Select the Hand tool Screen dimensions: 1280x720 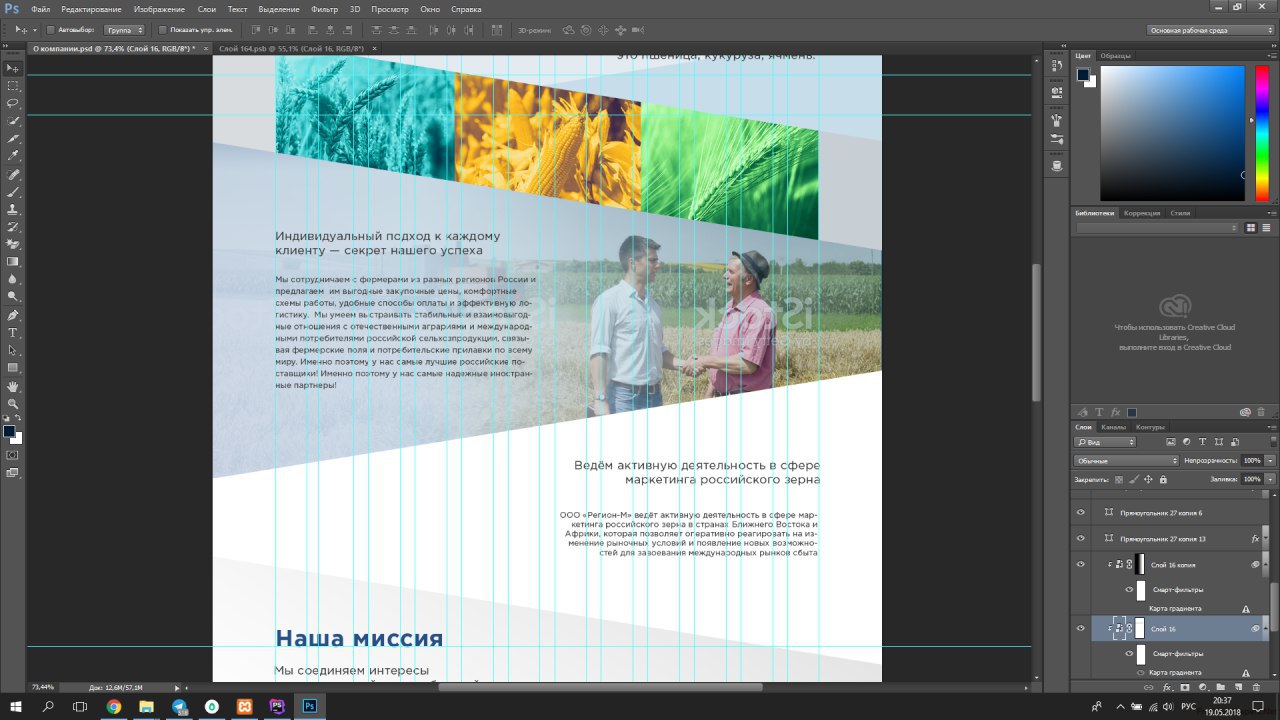coord(13,386)
